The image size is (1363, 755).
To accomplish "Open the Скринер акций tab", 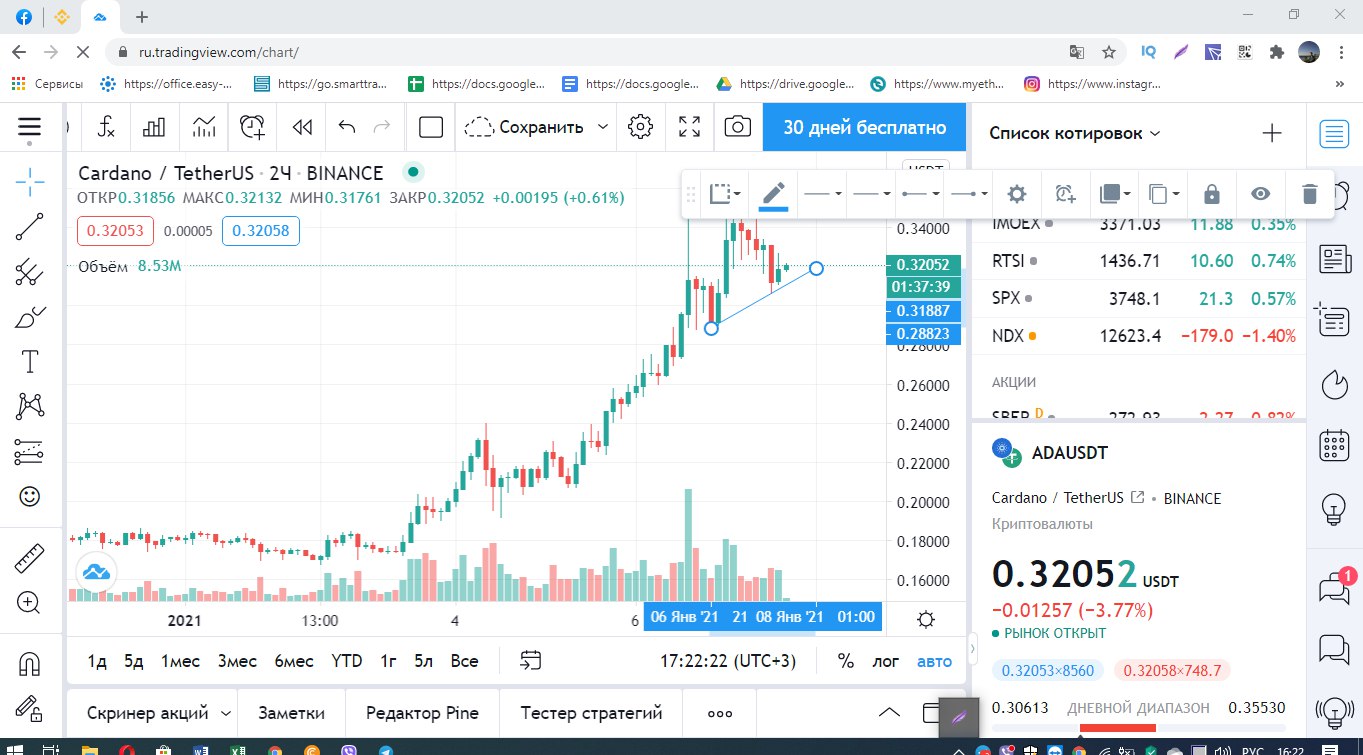I will pos(159,713).
